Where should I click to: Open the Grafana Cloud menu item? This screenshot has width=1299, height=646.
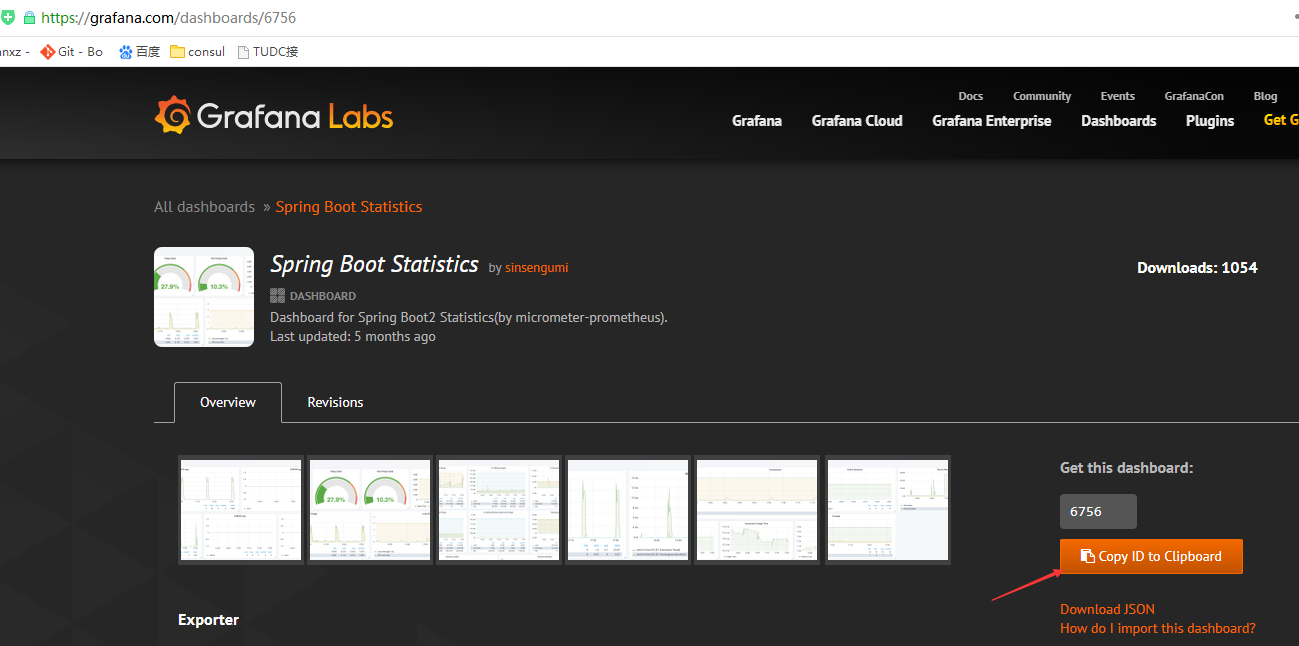pos(857,121)
